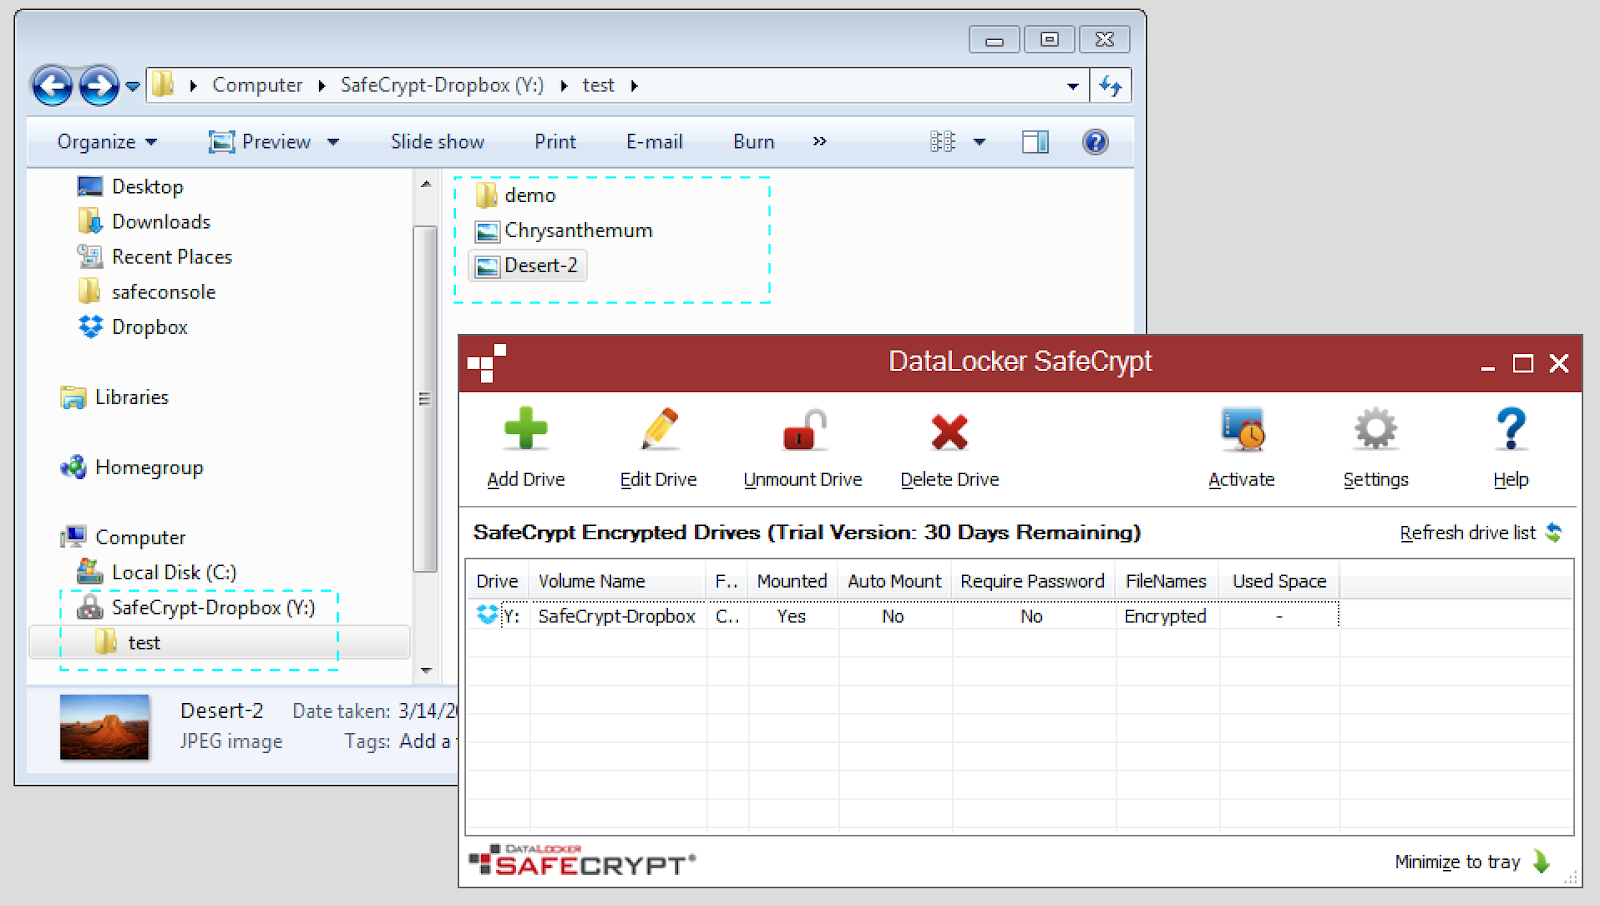Screen dimensions: 1600x905
Task: Select safeconsole in navigation pane
Action: click(164, 292)
